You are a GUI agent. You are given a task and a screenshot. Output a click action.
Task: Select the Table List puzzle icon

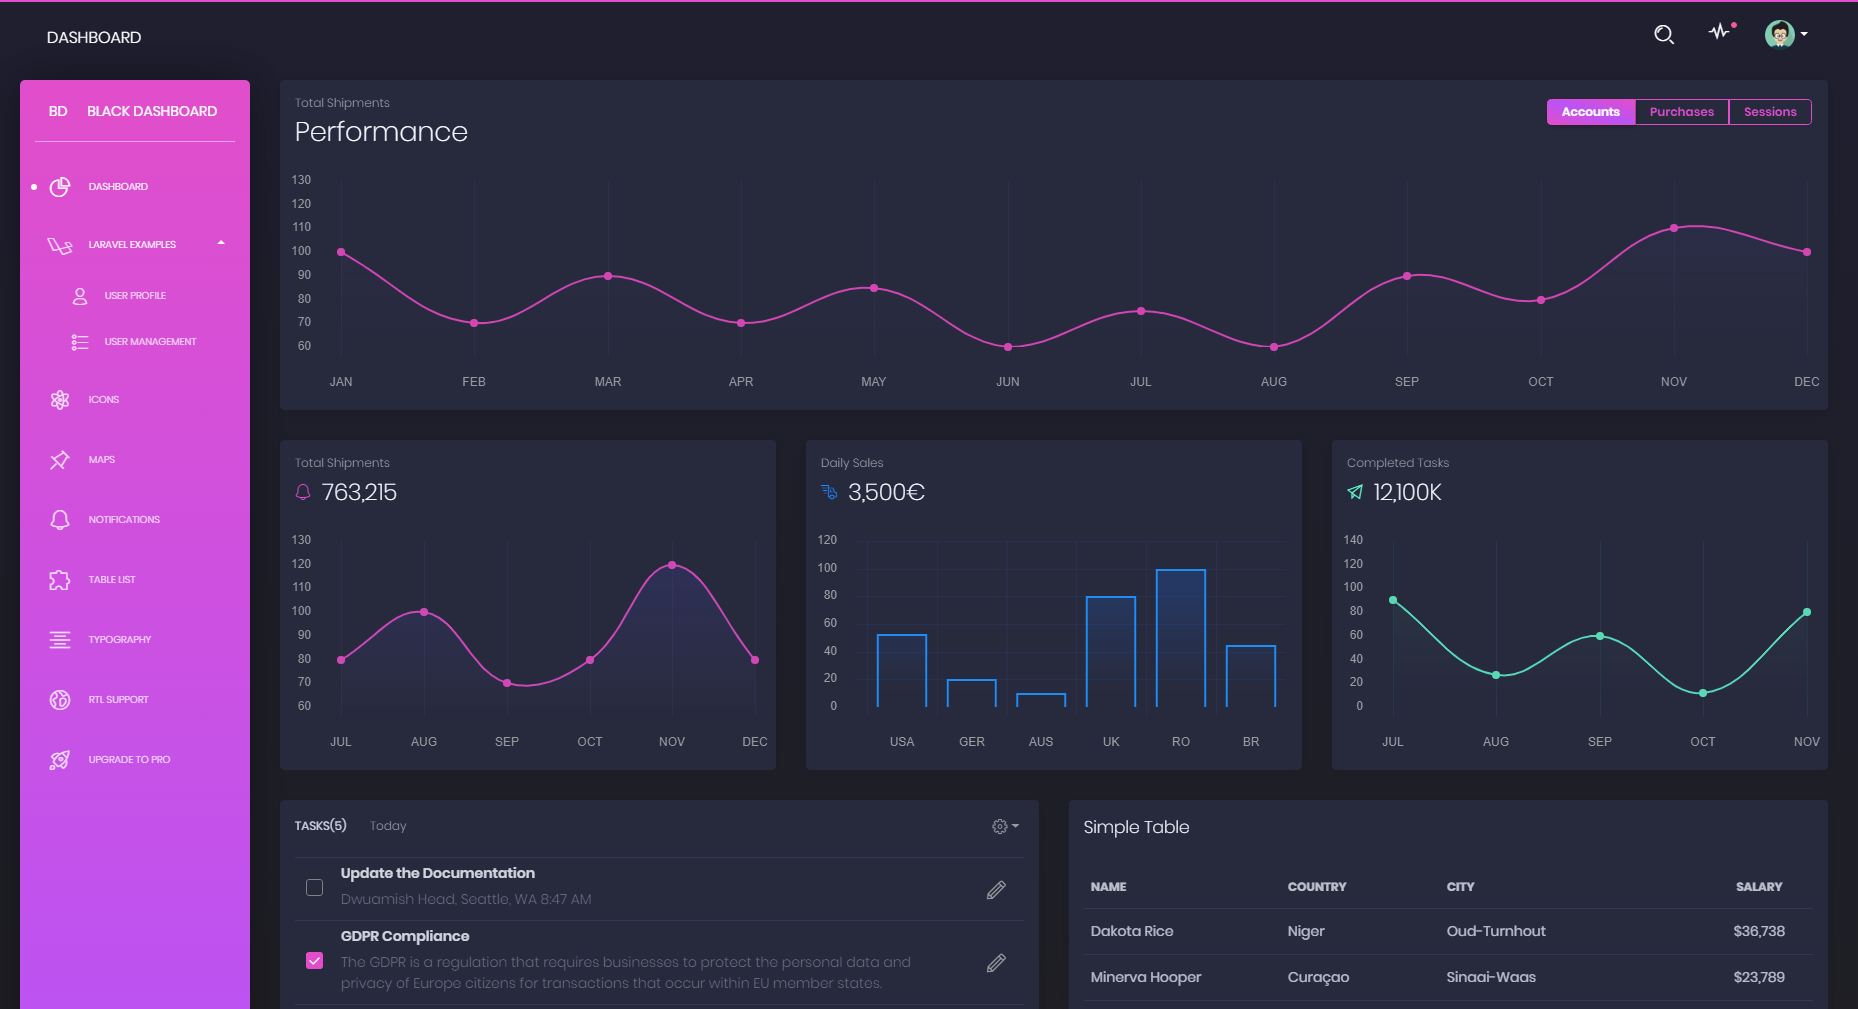(x=60, y=580)
